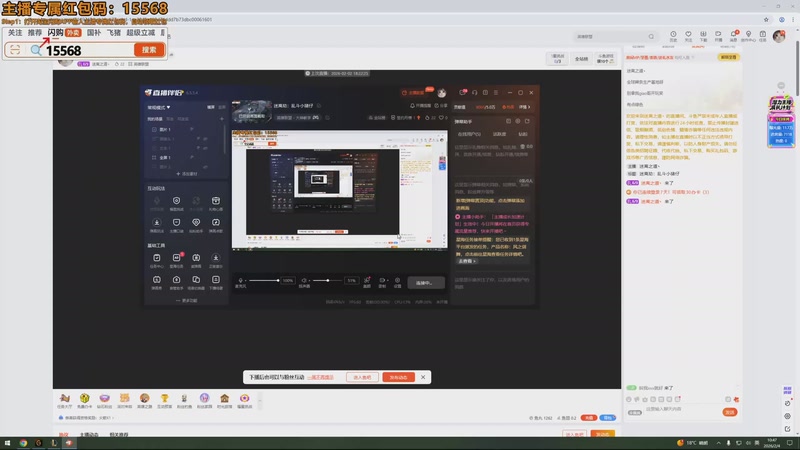The width and height of the screenshot is (800, 450).
Task: Open the 主播动态 tab below the player
Action: pos(89,435)
